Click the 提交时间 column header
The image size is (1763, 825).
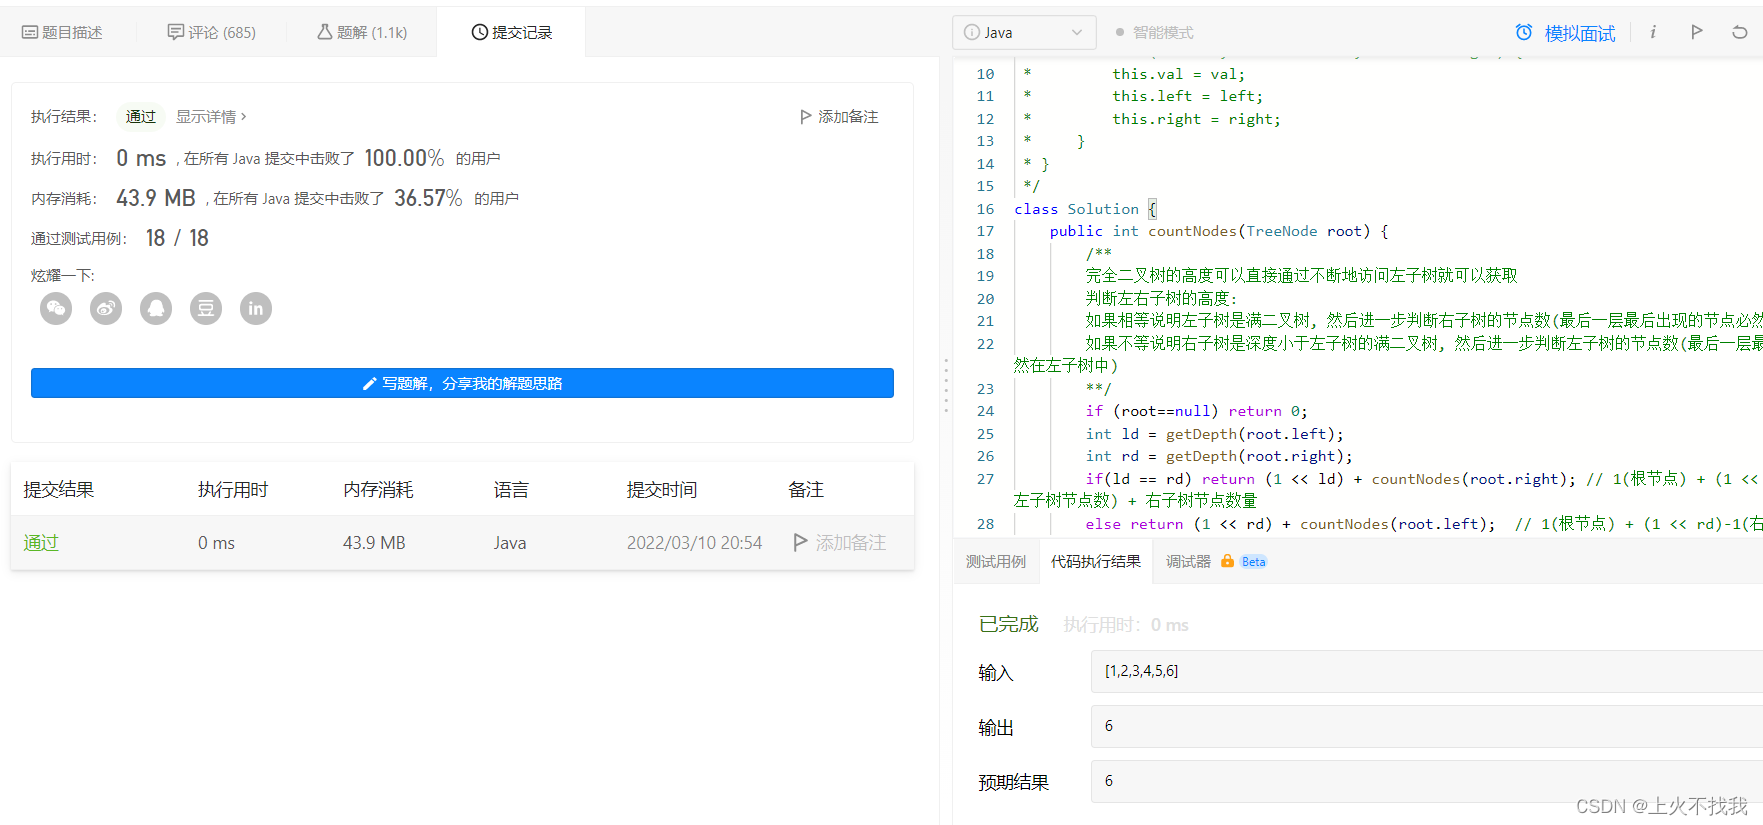(662, 489)
